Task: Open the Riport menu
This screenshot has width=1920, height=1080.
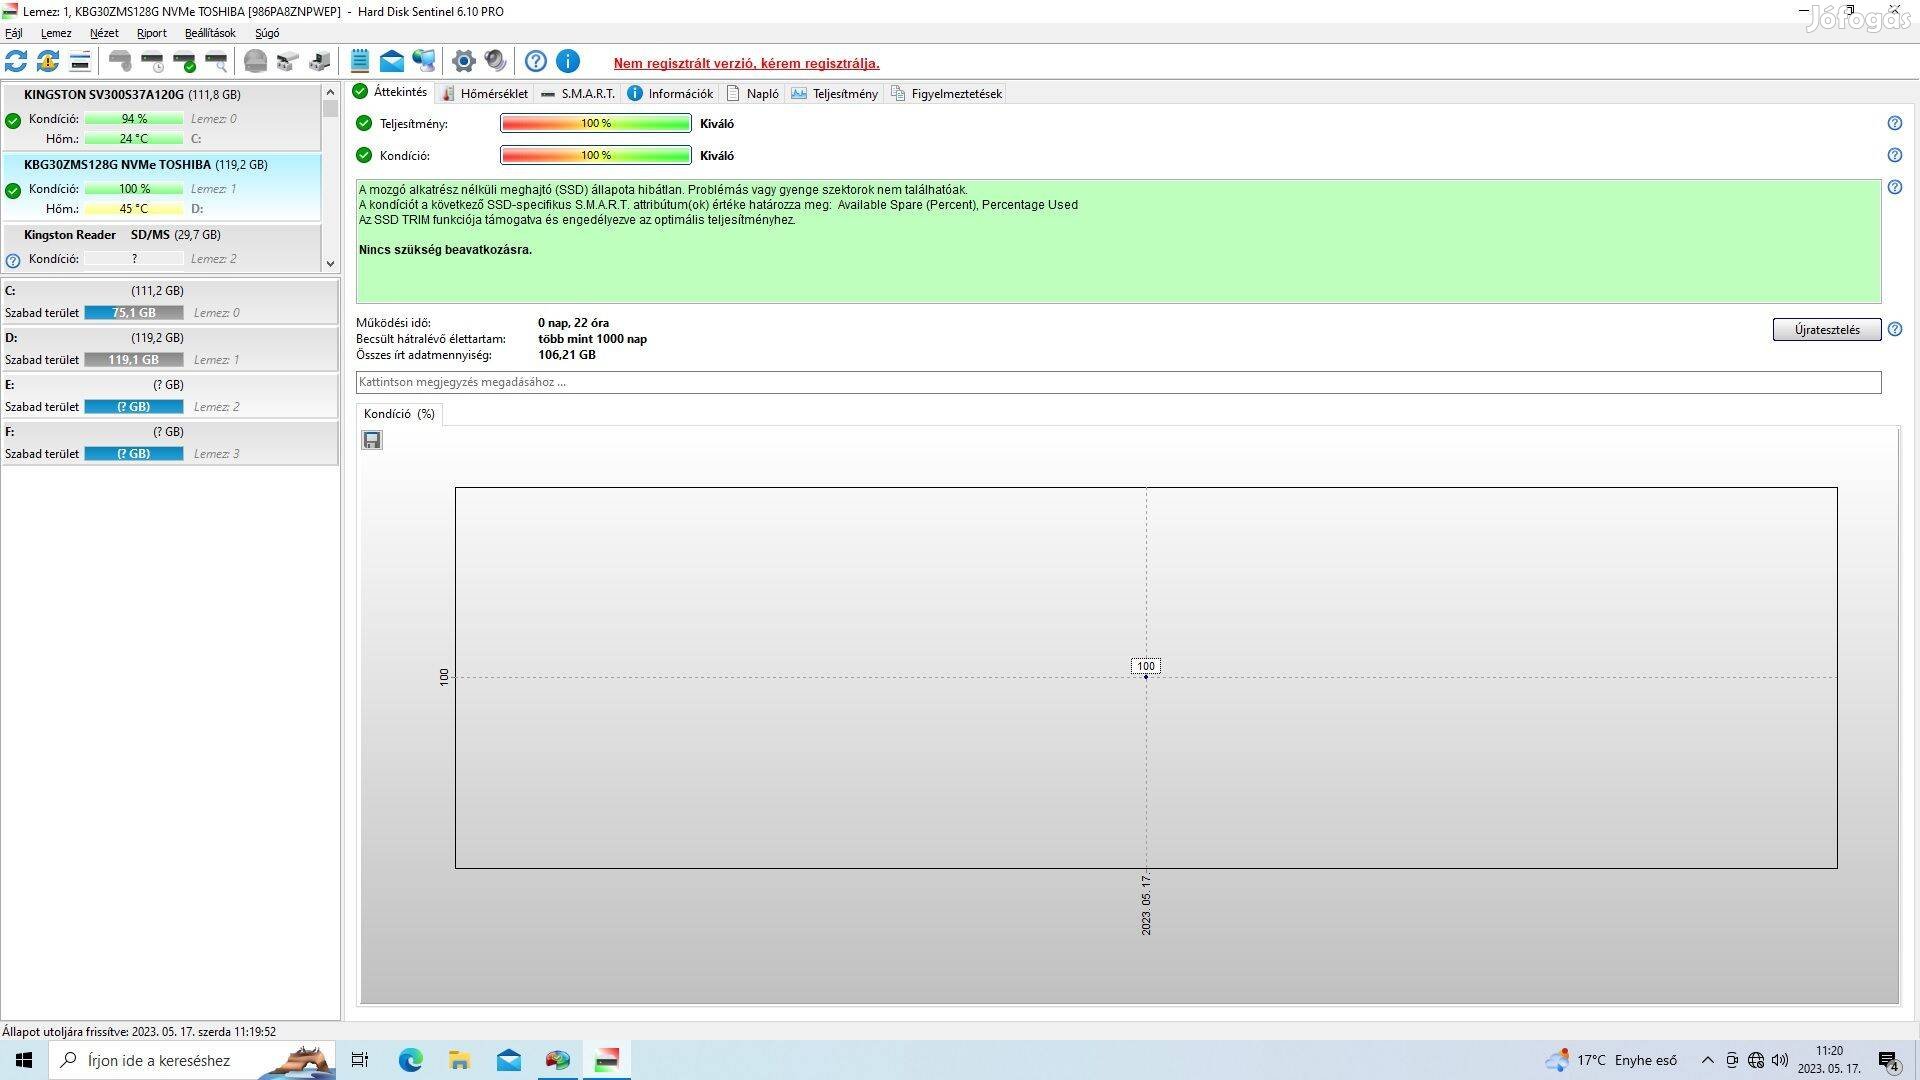Action: coord(152,33)
